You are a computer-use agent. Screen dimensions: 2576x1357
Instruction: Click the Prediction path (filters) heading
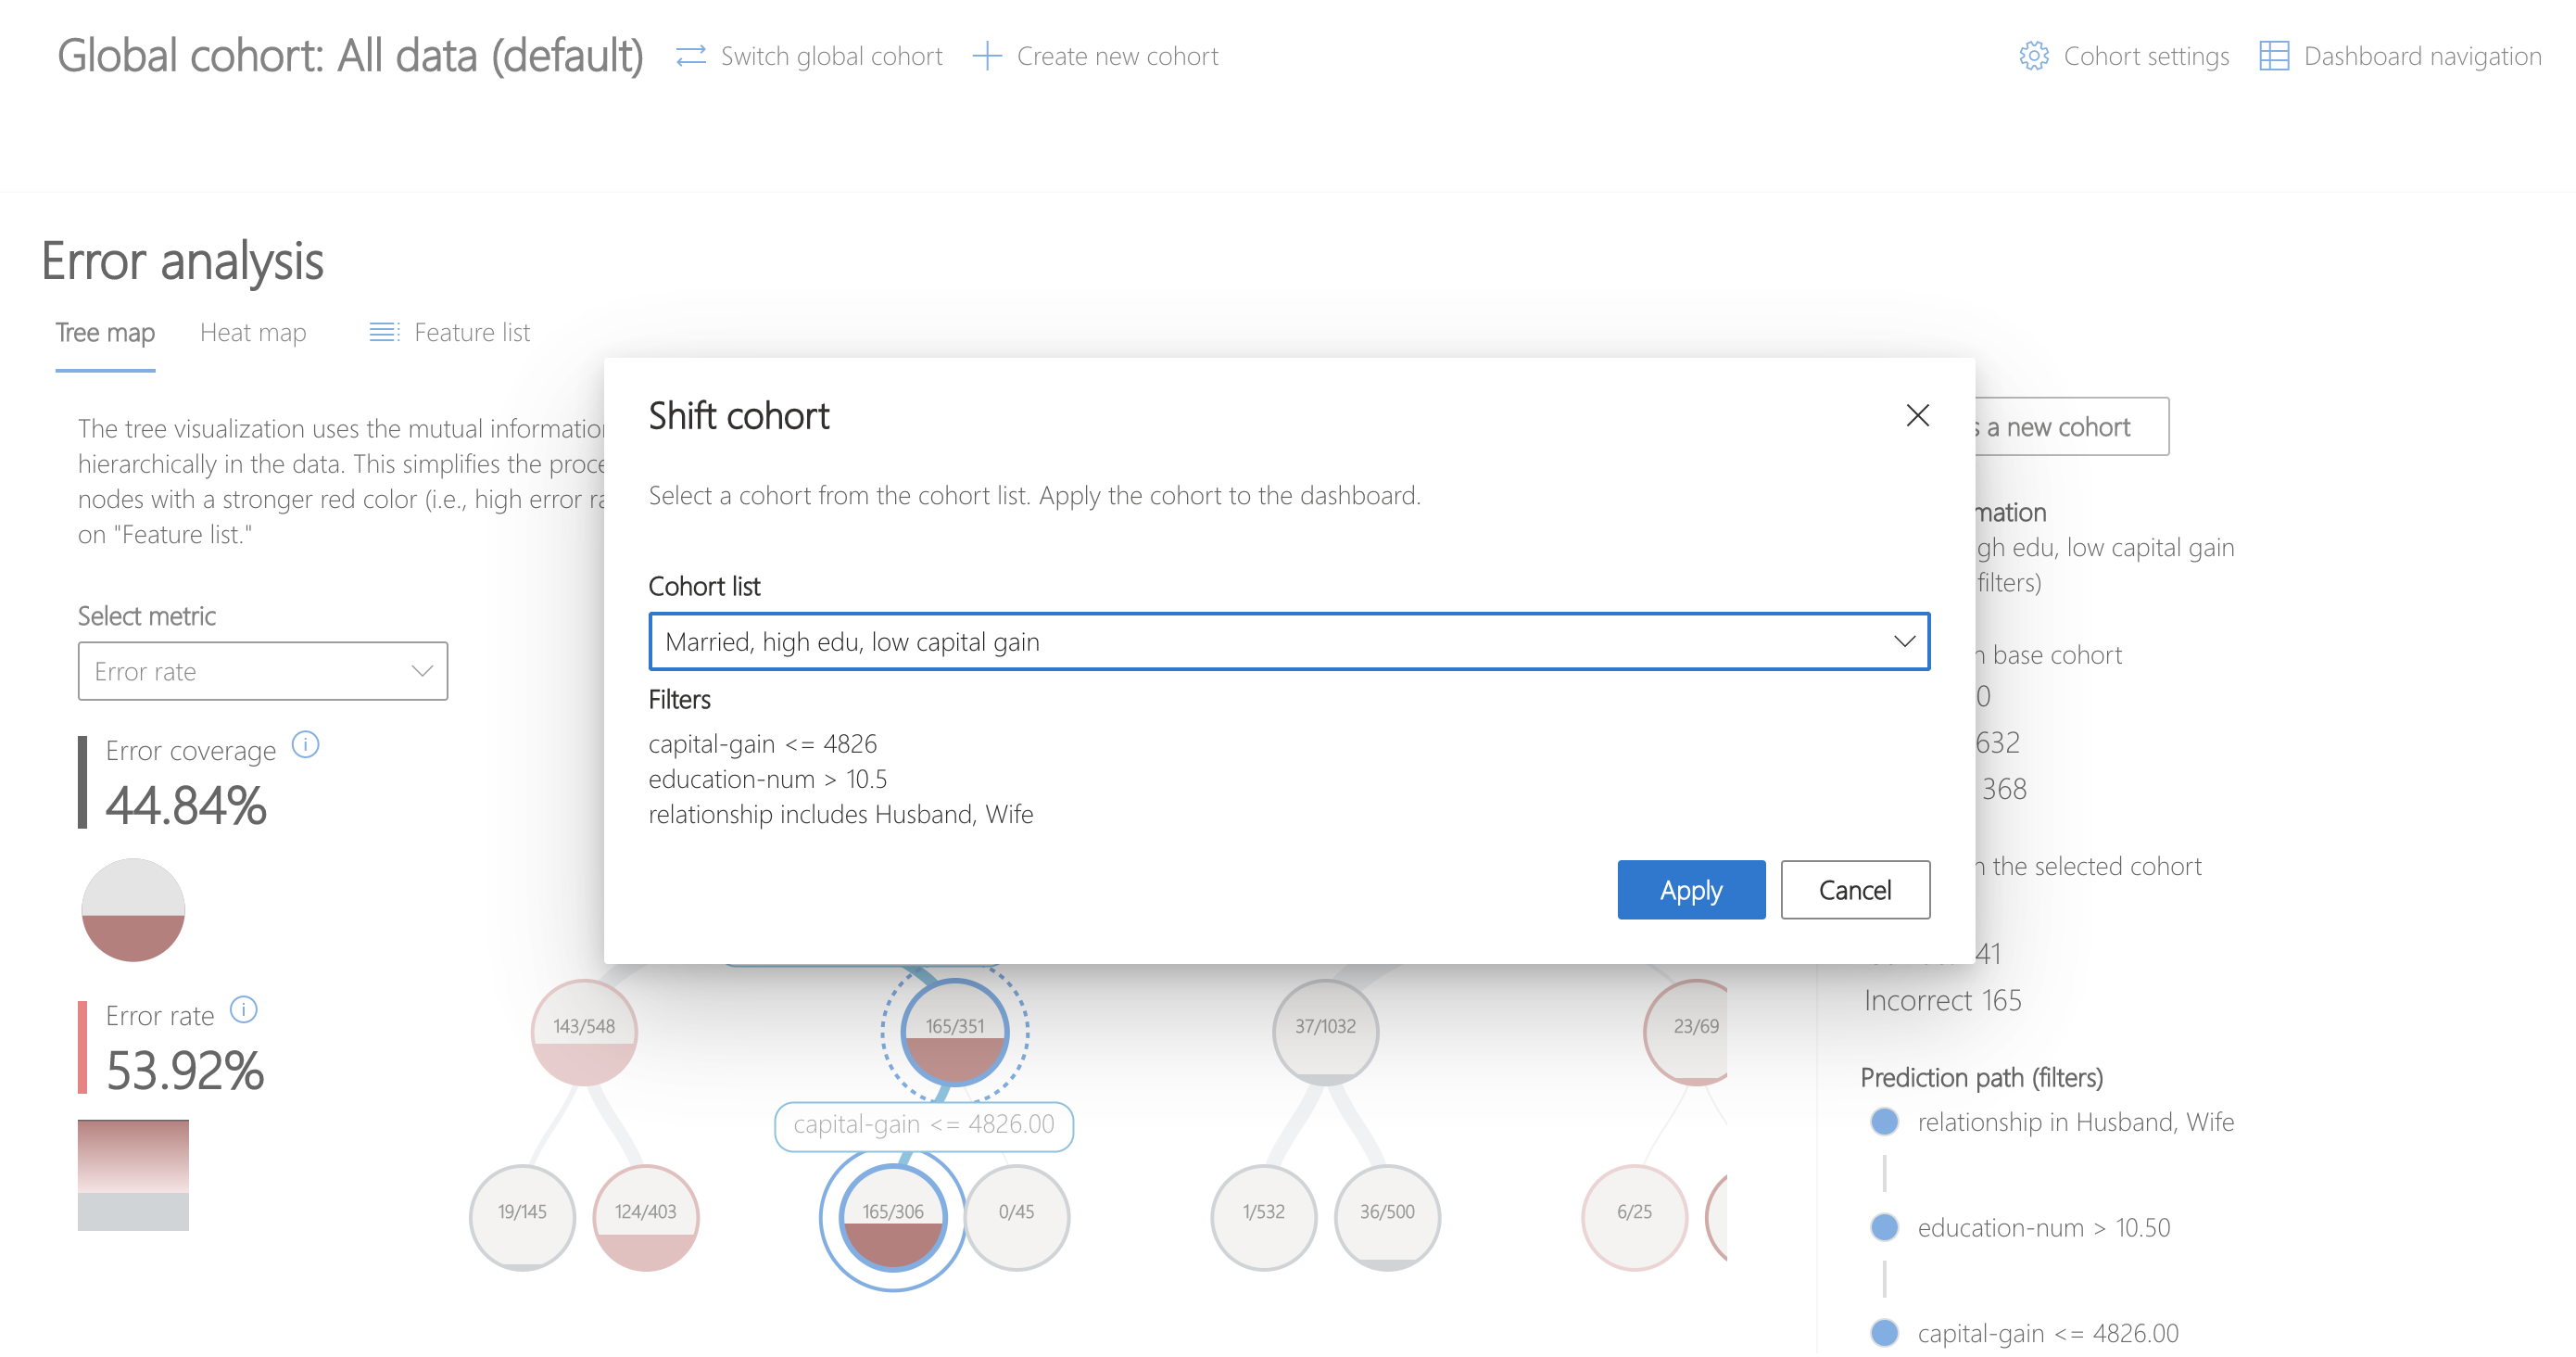click(1981, 1077)
